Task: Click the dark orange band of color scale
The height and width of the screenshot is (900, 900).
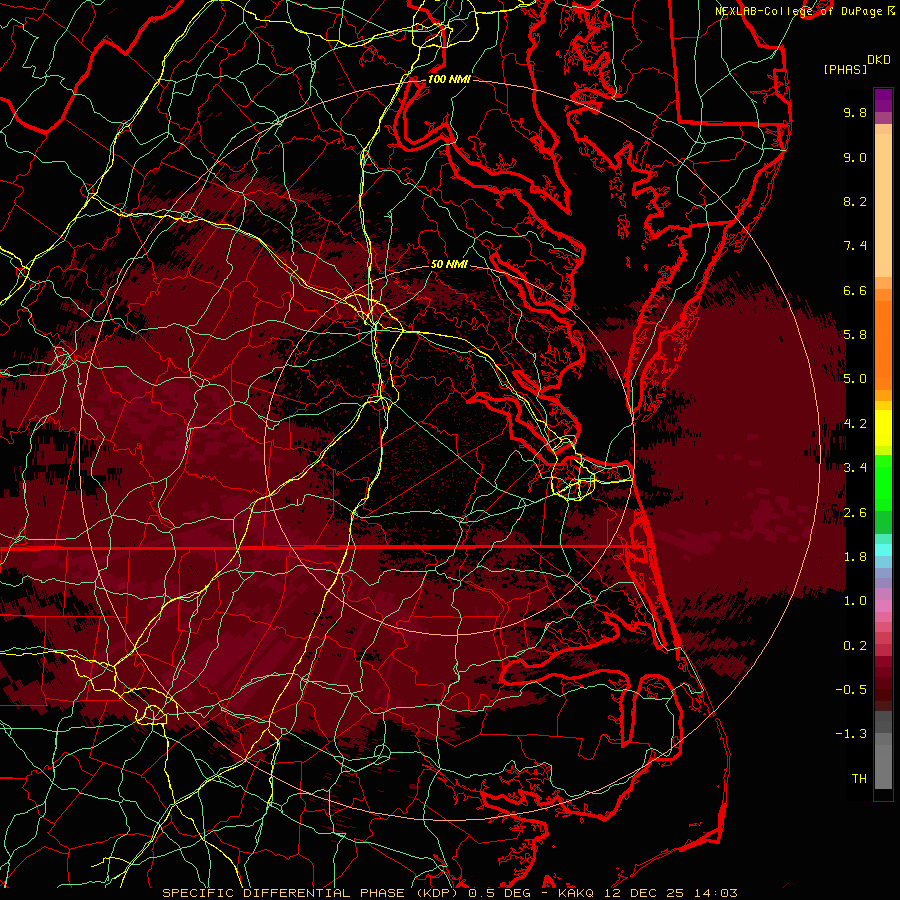Action: click(883, 345)
